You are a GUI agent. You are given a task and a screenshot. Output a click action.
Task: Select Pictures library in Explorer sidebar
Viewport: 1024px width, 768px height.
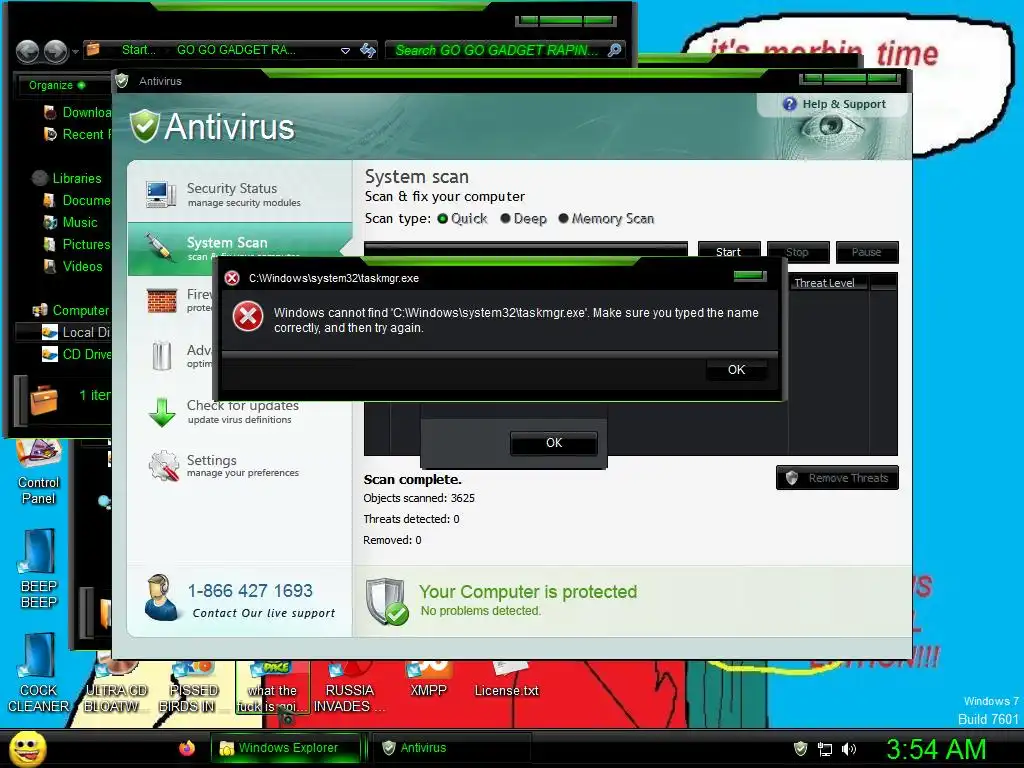point(77,244)
